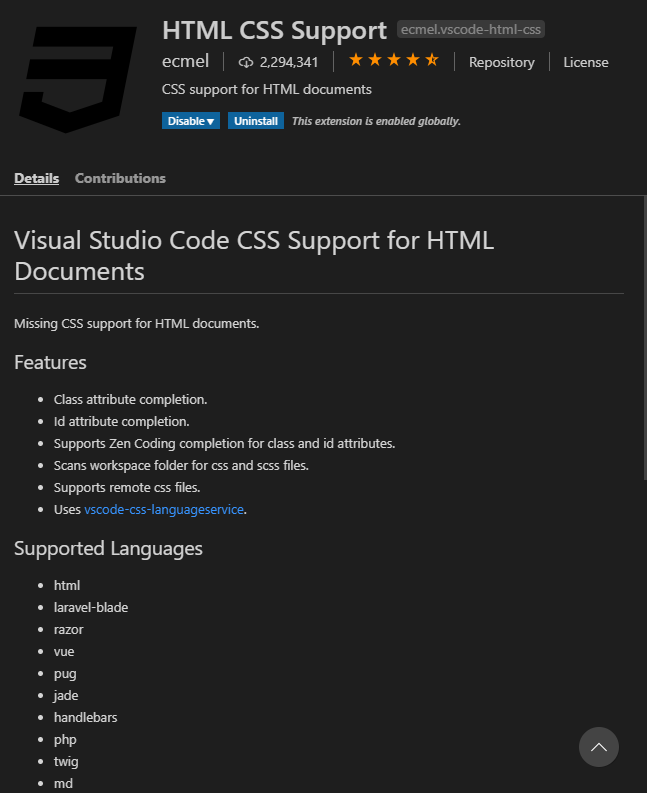Click the 2,294,341 install count
Viewport: 647px width, 793px height.
pos(289,62)
